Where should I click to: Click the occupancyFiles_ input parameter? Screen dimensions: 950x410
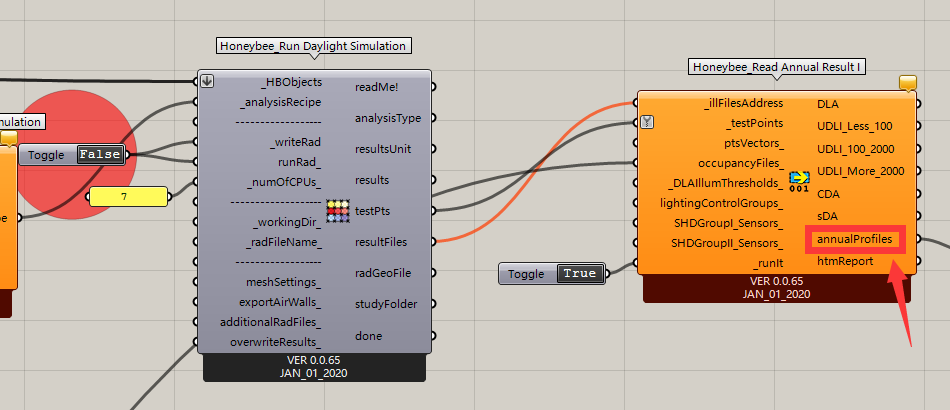pyautogui.click(x=740, y=164)
